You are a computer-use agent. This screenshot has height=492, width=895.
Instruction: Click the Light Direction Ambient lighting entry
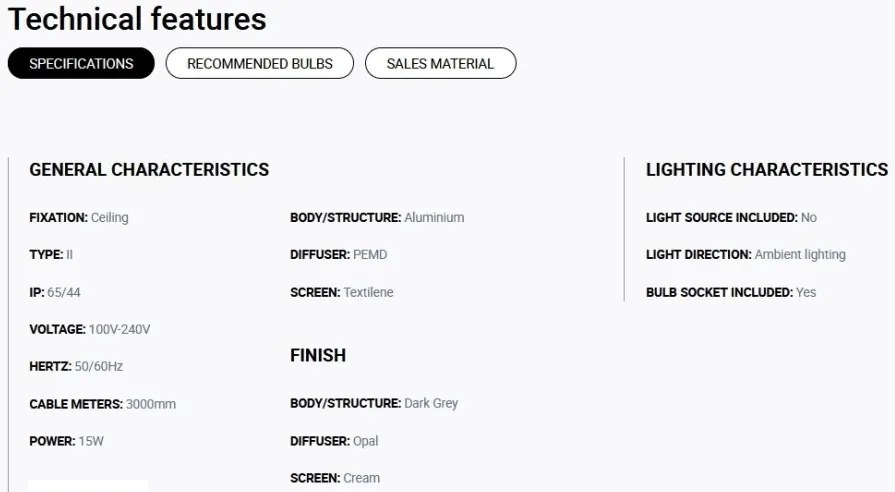tap(745, 255)
